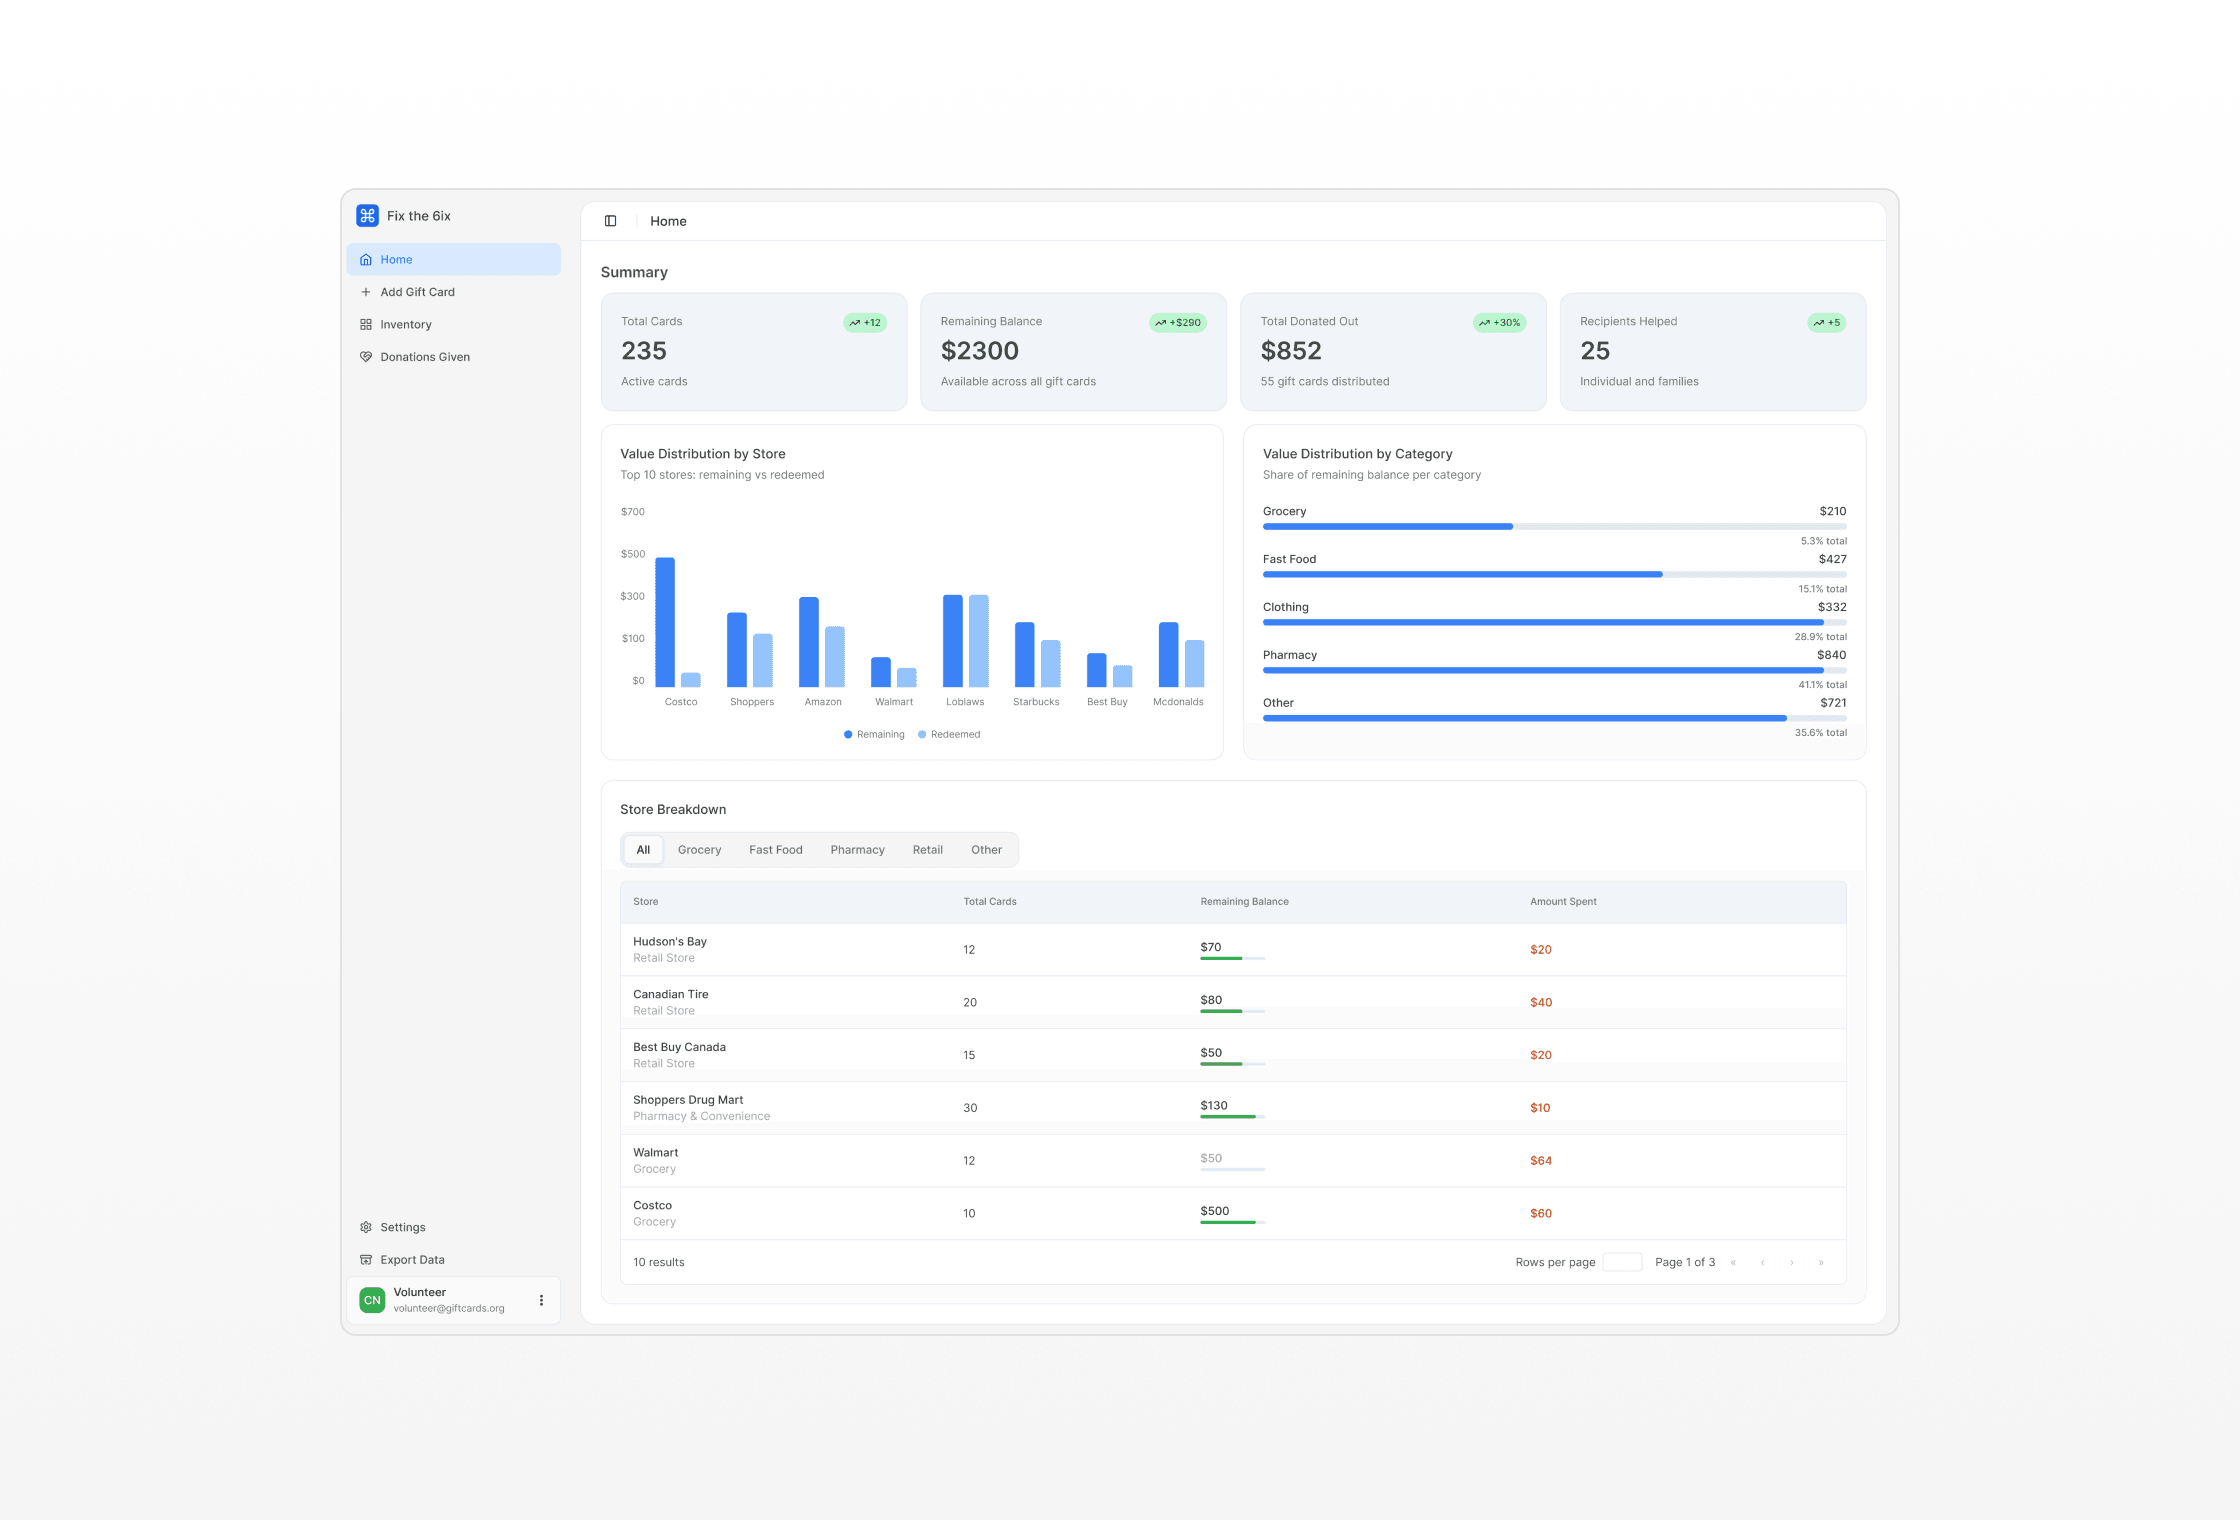The image size is (2240, 1520).
Task: Click volunteer@giftcards.org email text
Action: click(x=448, y=1308)
